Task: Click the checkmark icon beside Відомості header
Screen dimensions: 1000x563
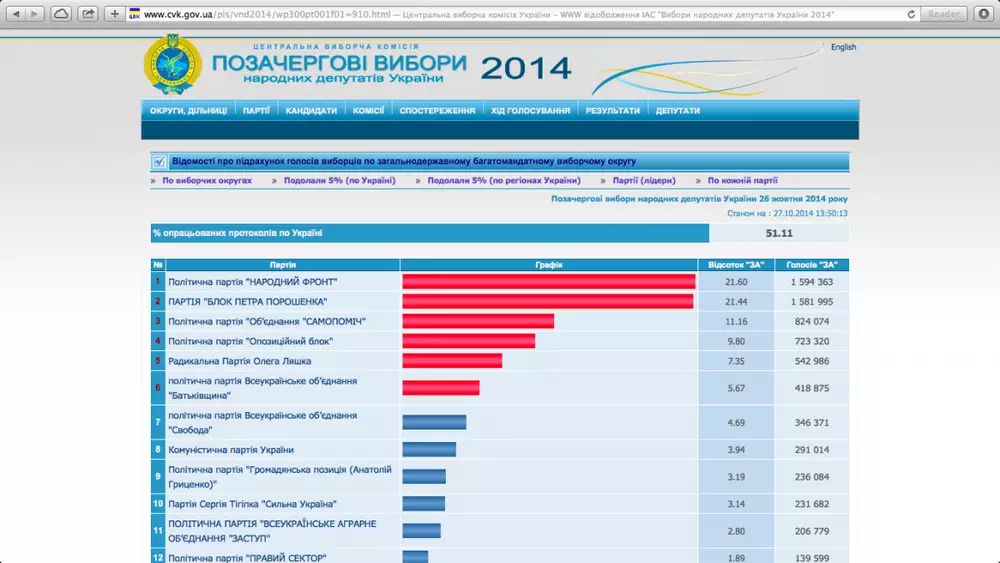Action: [x=159, y=161]
